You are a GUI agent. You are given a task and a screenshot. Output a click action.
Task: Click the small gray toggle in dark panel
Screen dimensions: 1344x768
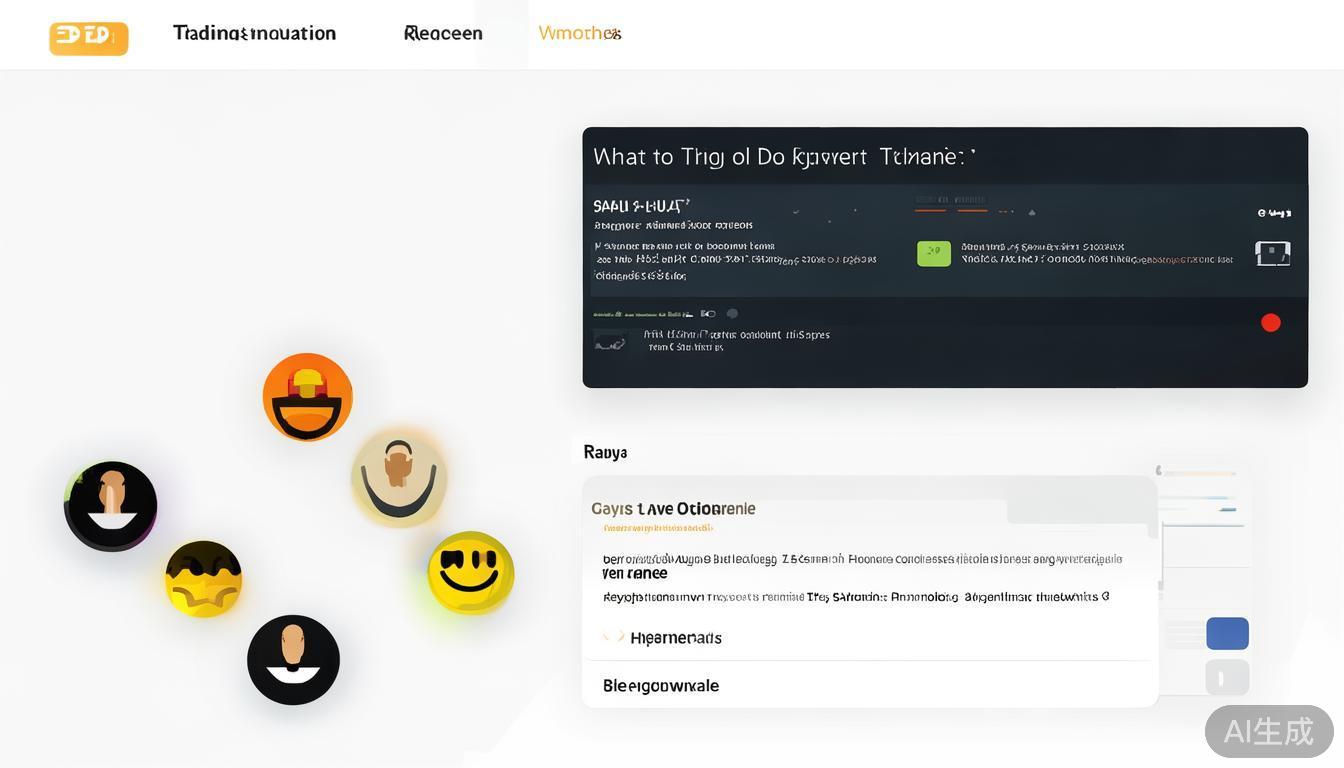pyautogui.click(x=731, y=314)
